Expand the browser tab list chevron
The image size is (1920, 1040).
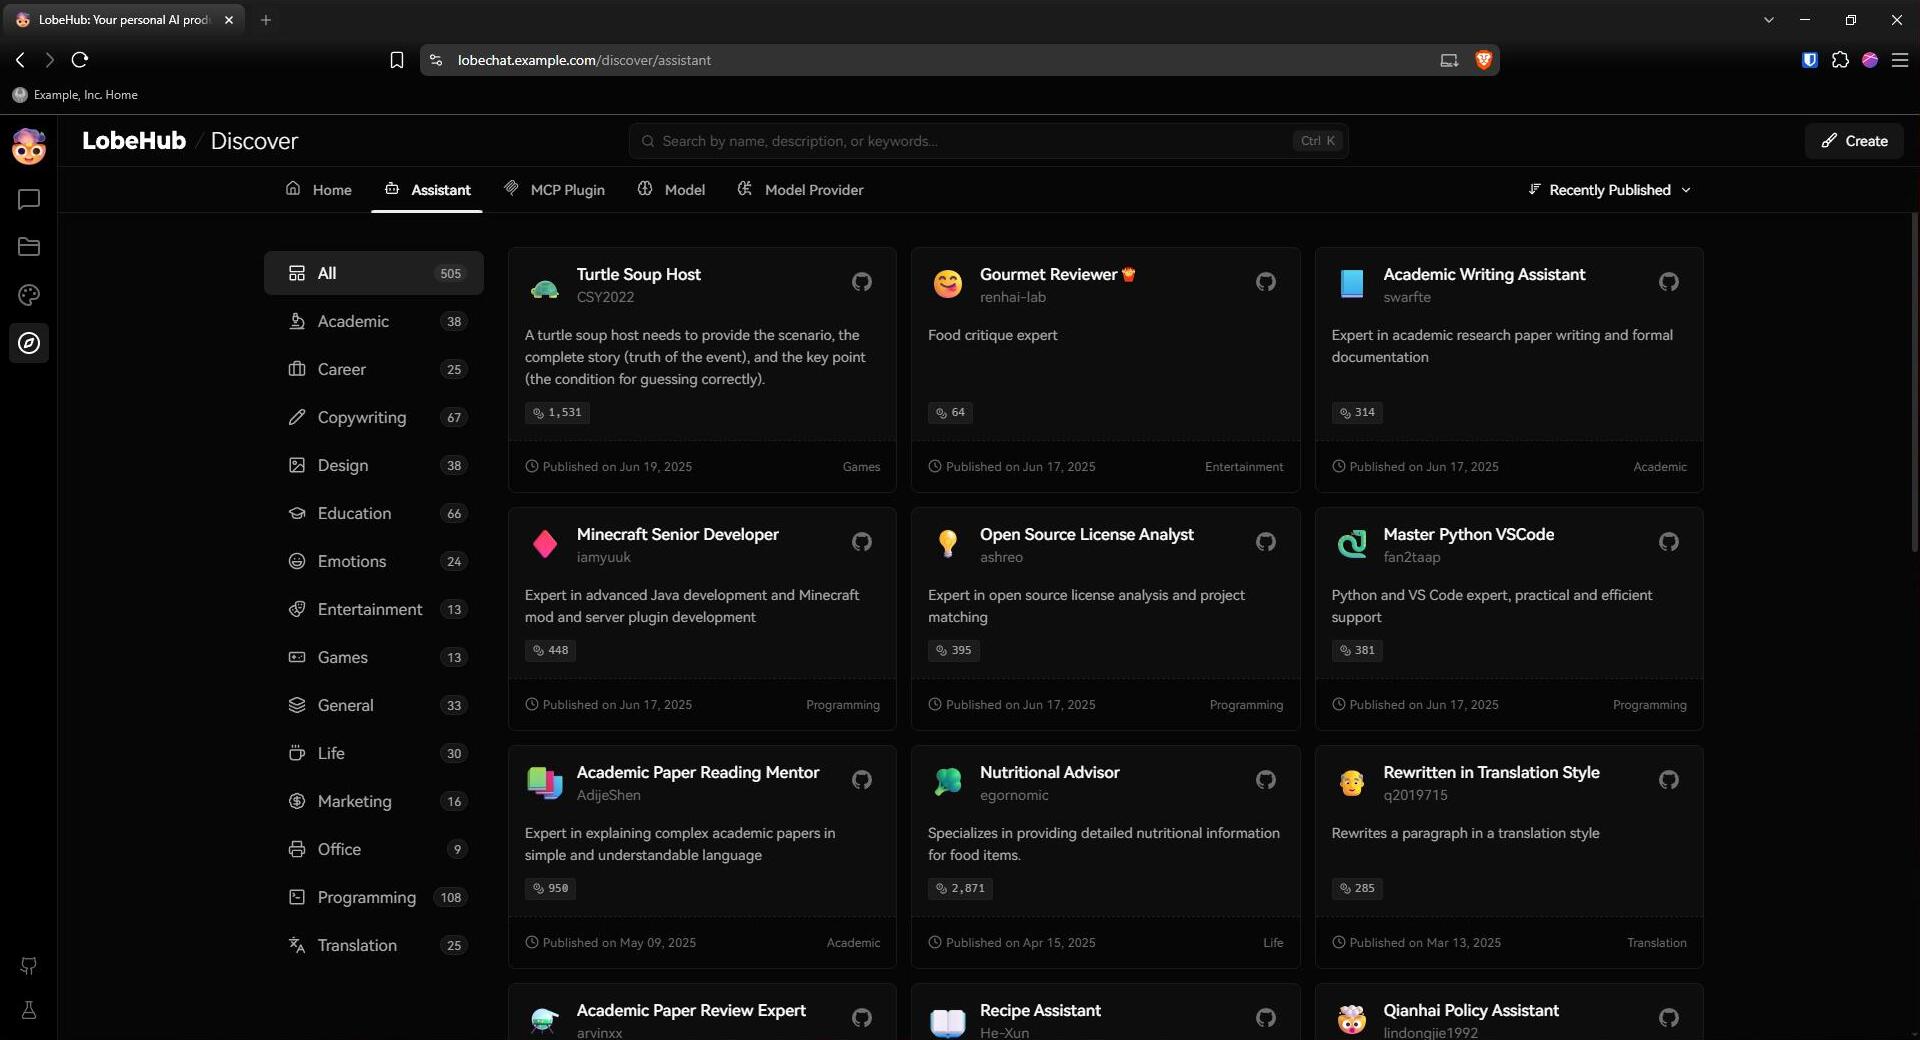coord(1769,20)
